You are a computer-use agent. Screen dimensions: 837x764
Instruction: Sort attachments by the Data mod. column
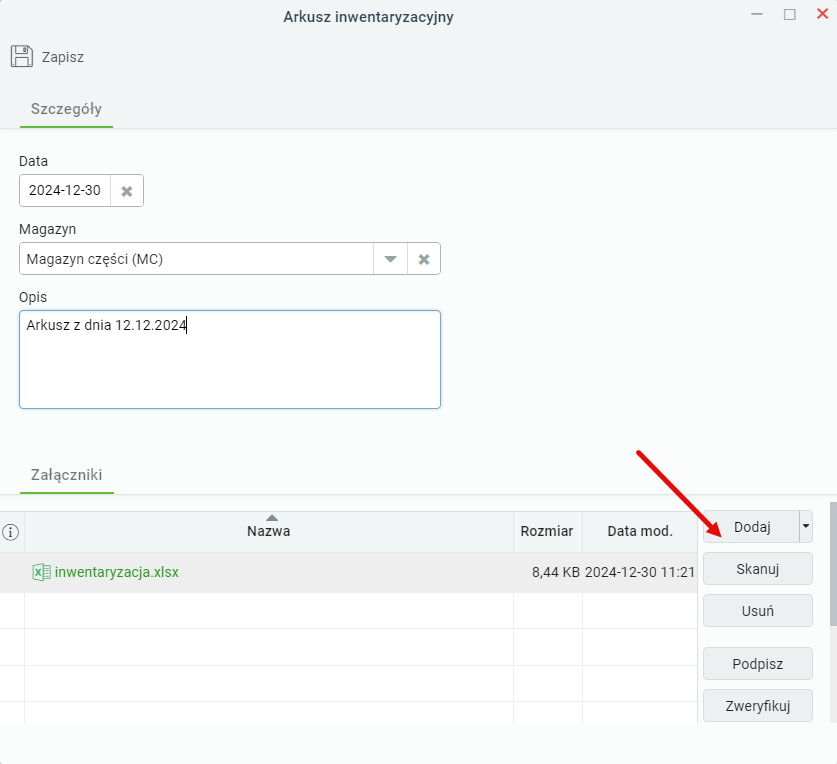[x=639, y=532]
